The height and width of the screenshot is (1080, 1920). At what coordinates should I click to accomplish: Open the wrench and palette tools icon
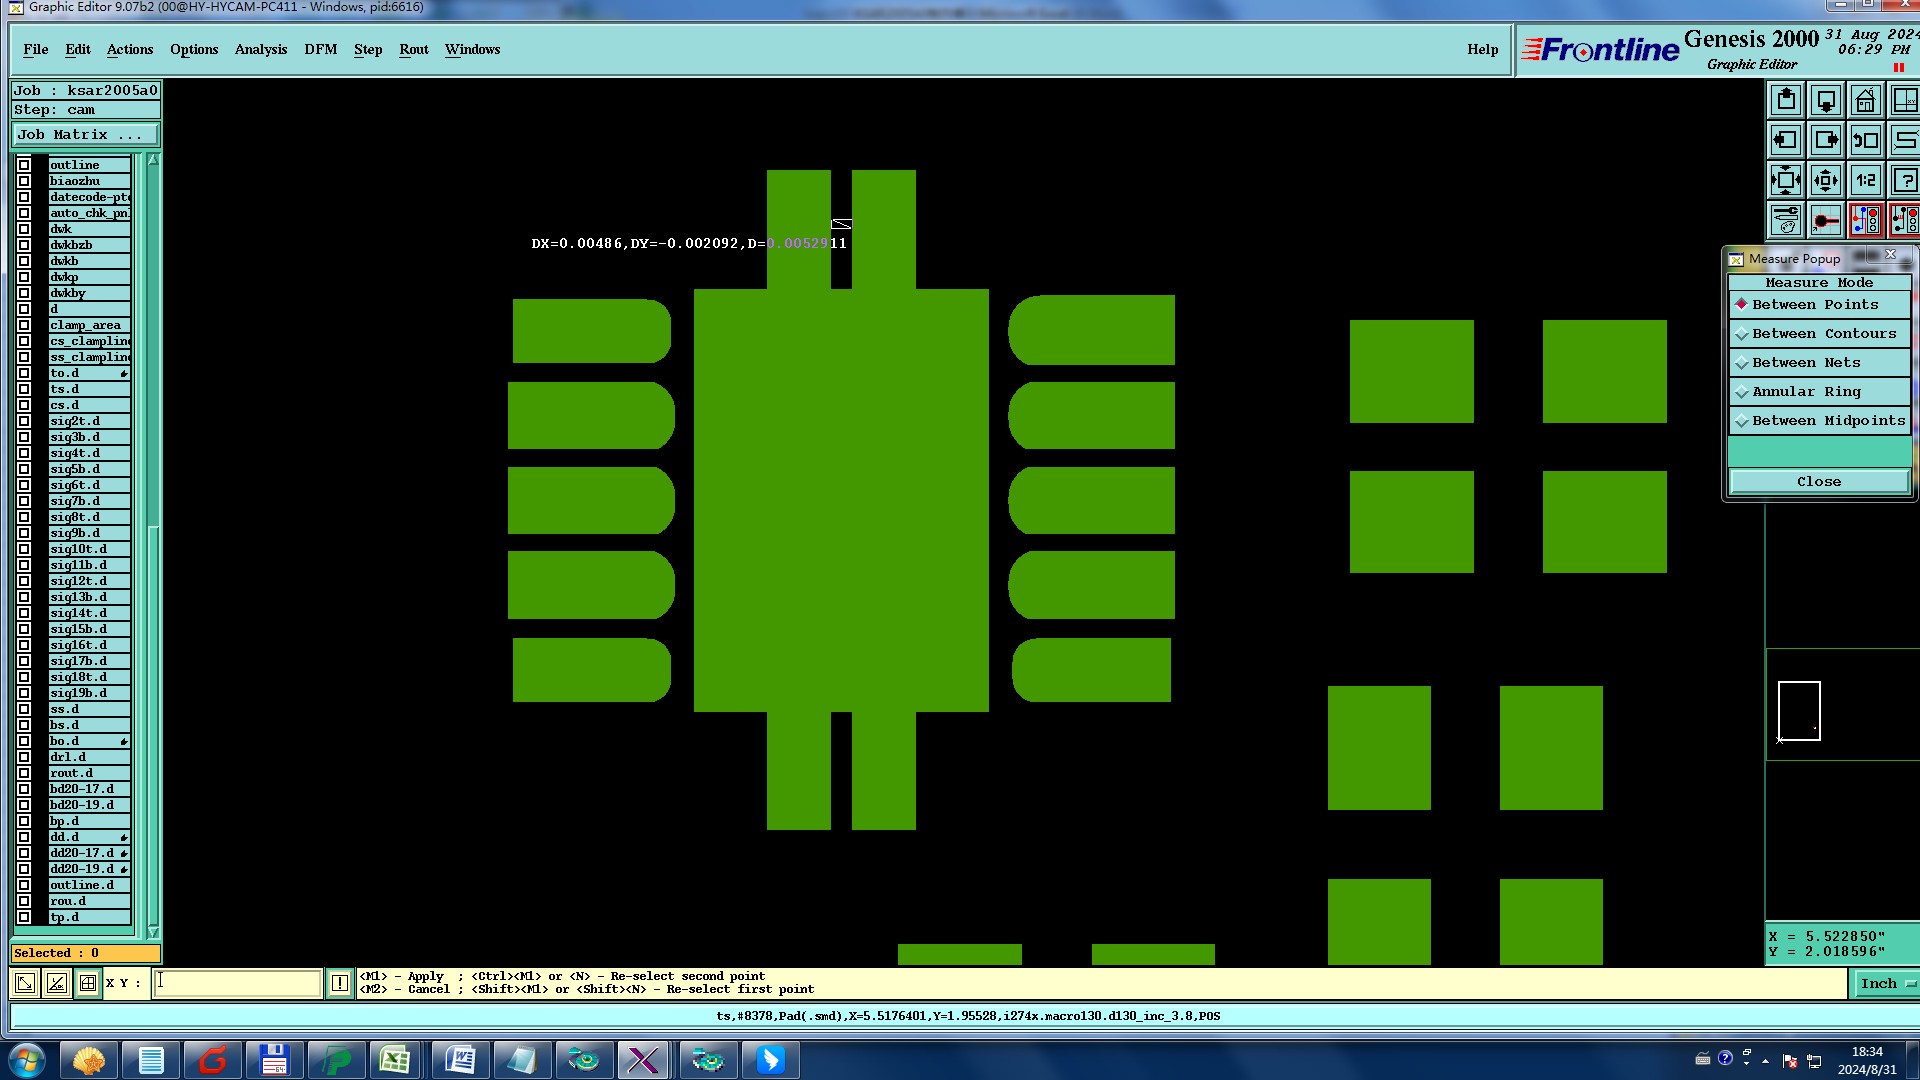click(x=1786, y=221)
